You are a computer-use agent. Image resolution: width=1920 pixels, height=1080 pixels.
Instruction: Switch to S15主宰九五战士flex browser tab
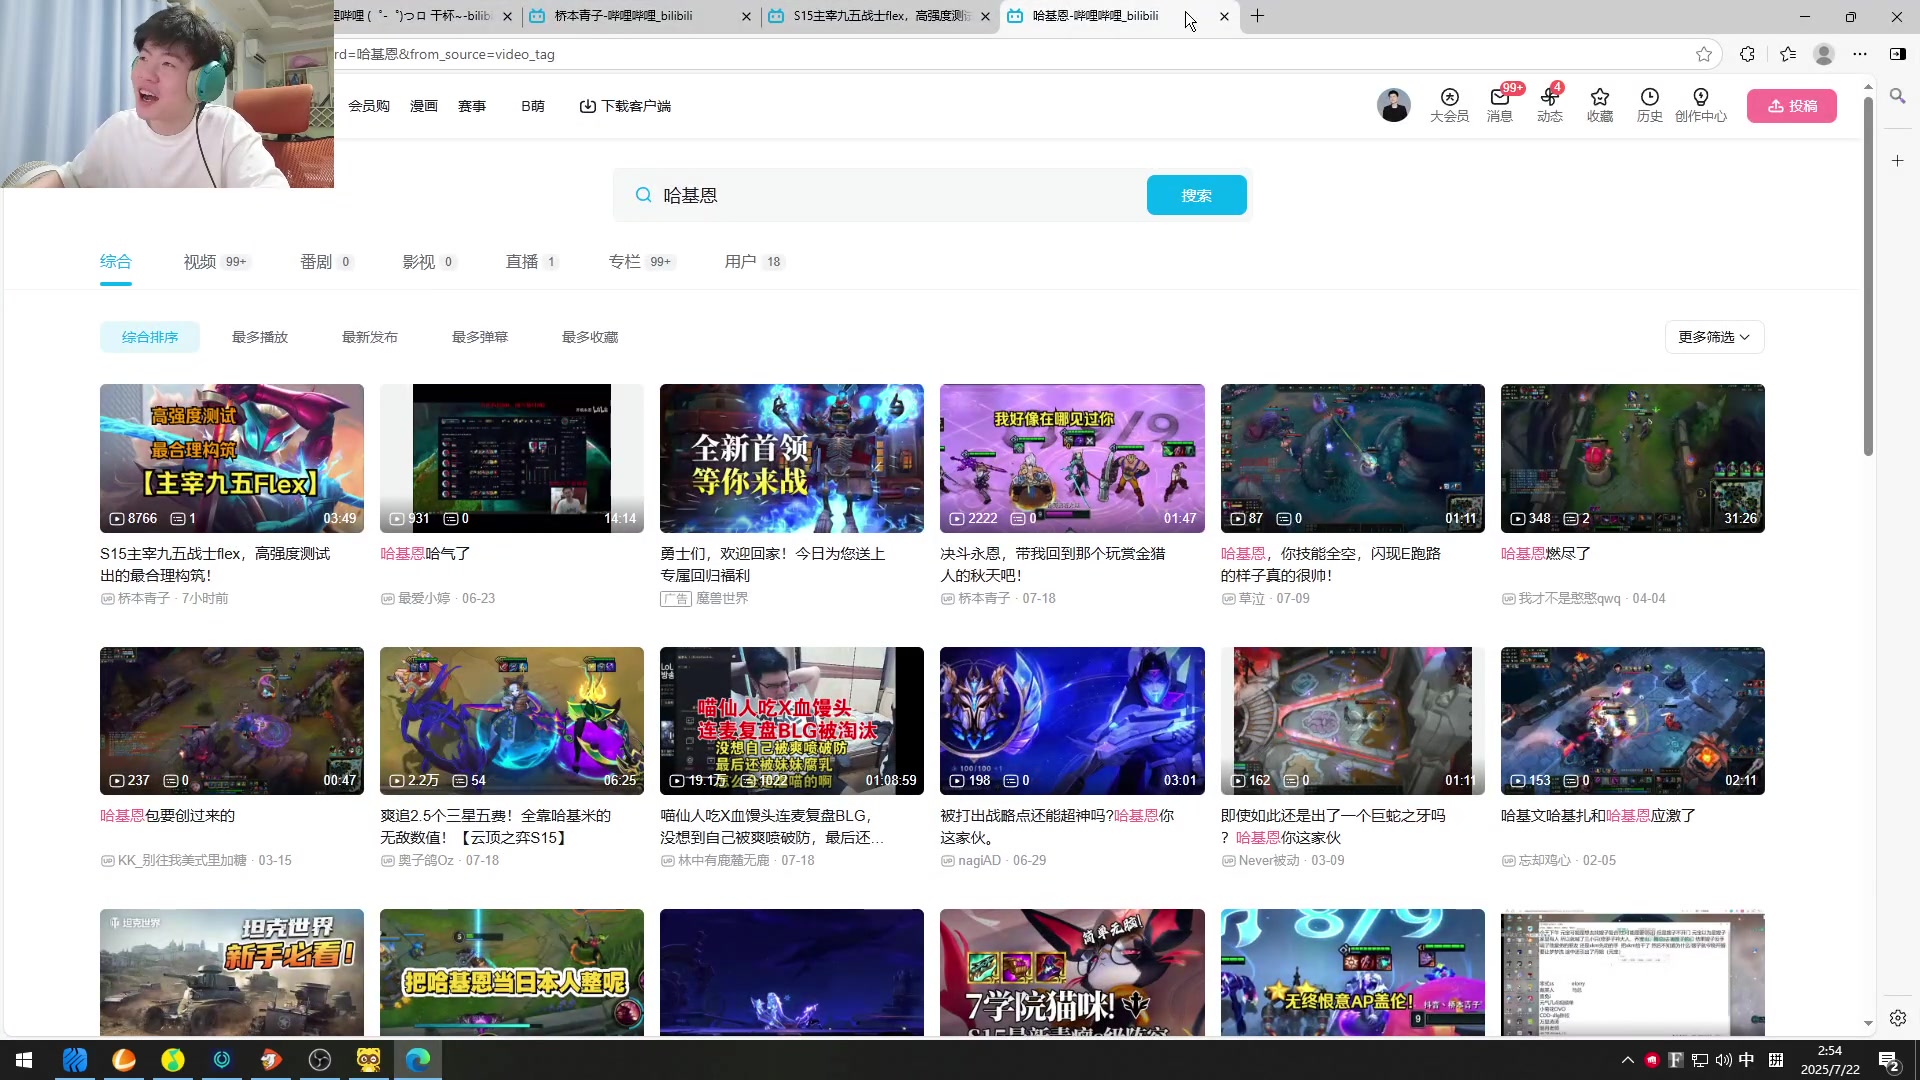(x=880, y=16)
